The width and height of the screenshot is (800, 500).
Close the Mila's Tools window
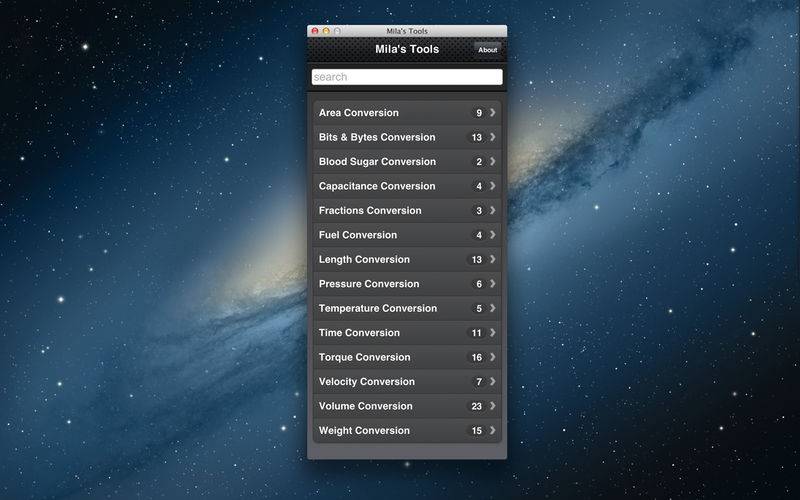coord(315,31)
